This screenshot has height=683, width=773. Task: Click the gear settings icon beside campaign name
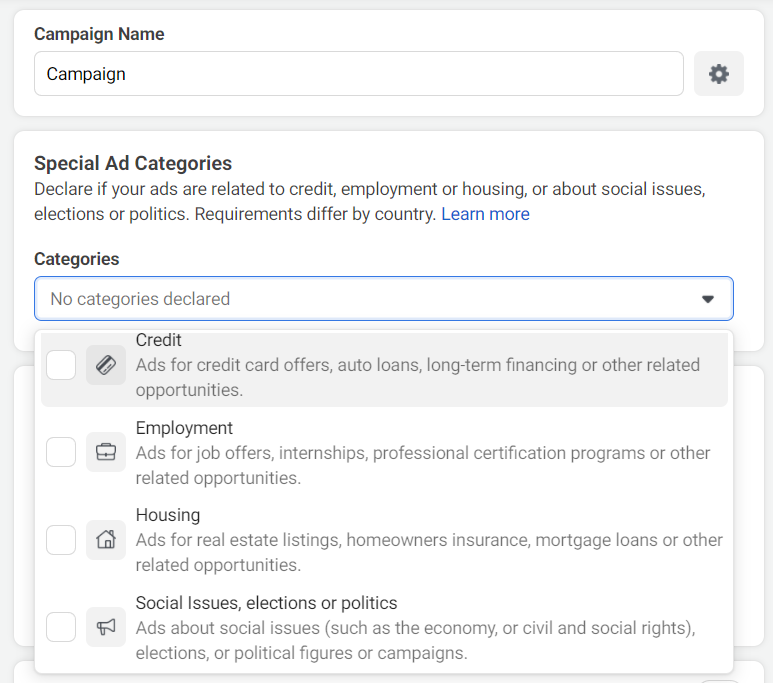click(718, 74)
